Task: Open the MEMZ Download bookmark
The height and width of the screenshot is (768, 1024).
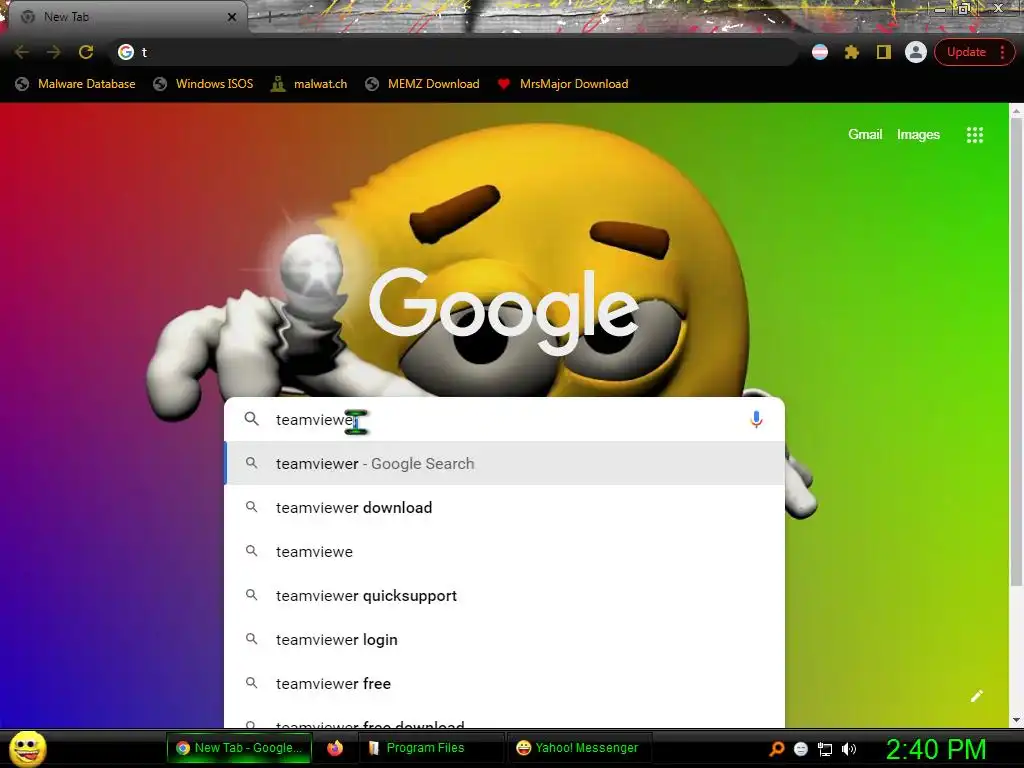Action: [x=423, y=84]
